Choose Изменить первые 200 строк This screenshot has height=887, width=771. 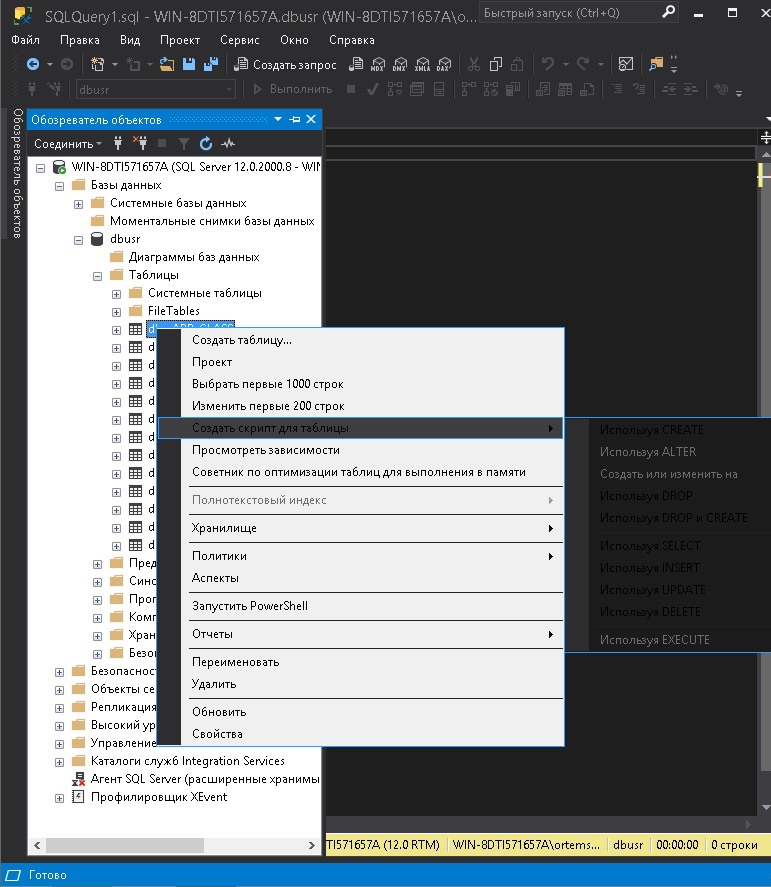tap(361, 406)
